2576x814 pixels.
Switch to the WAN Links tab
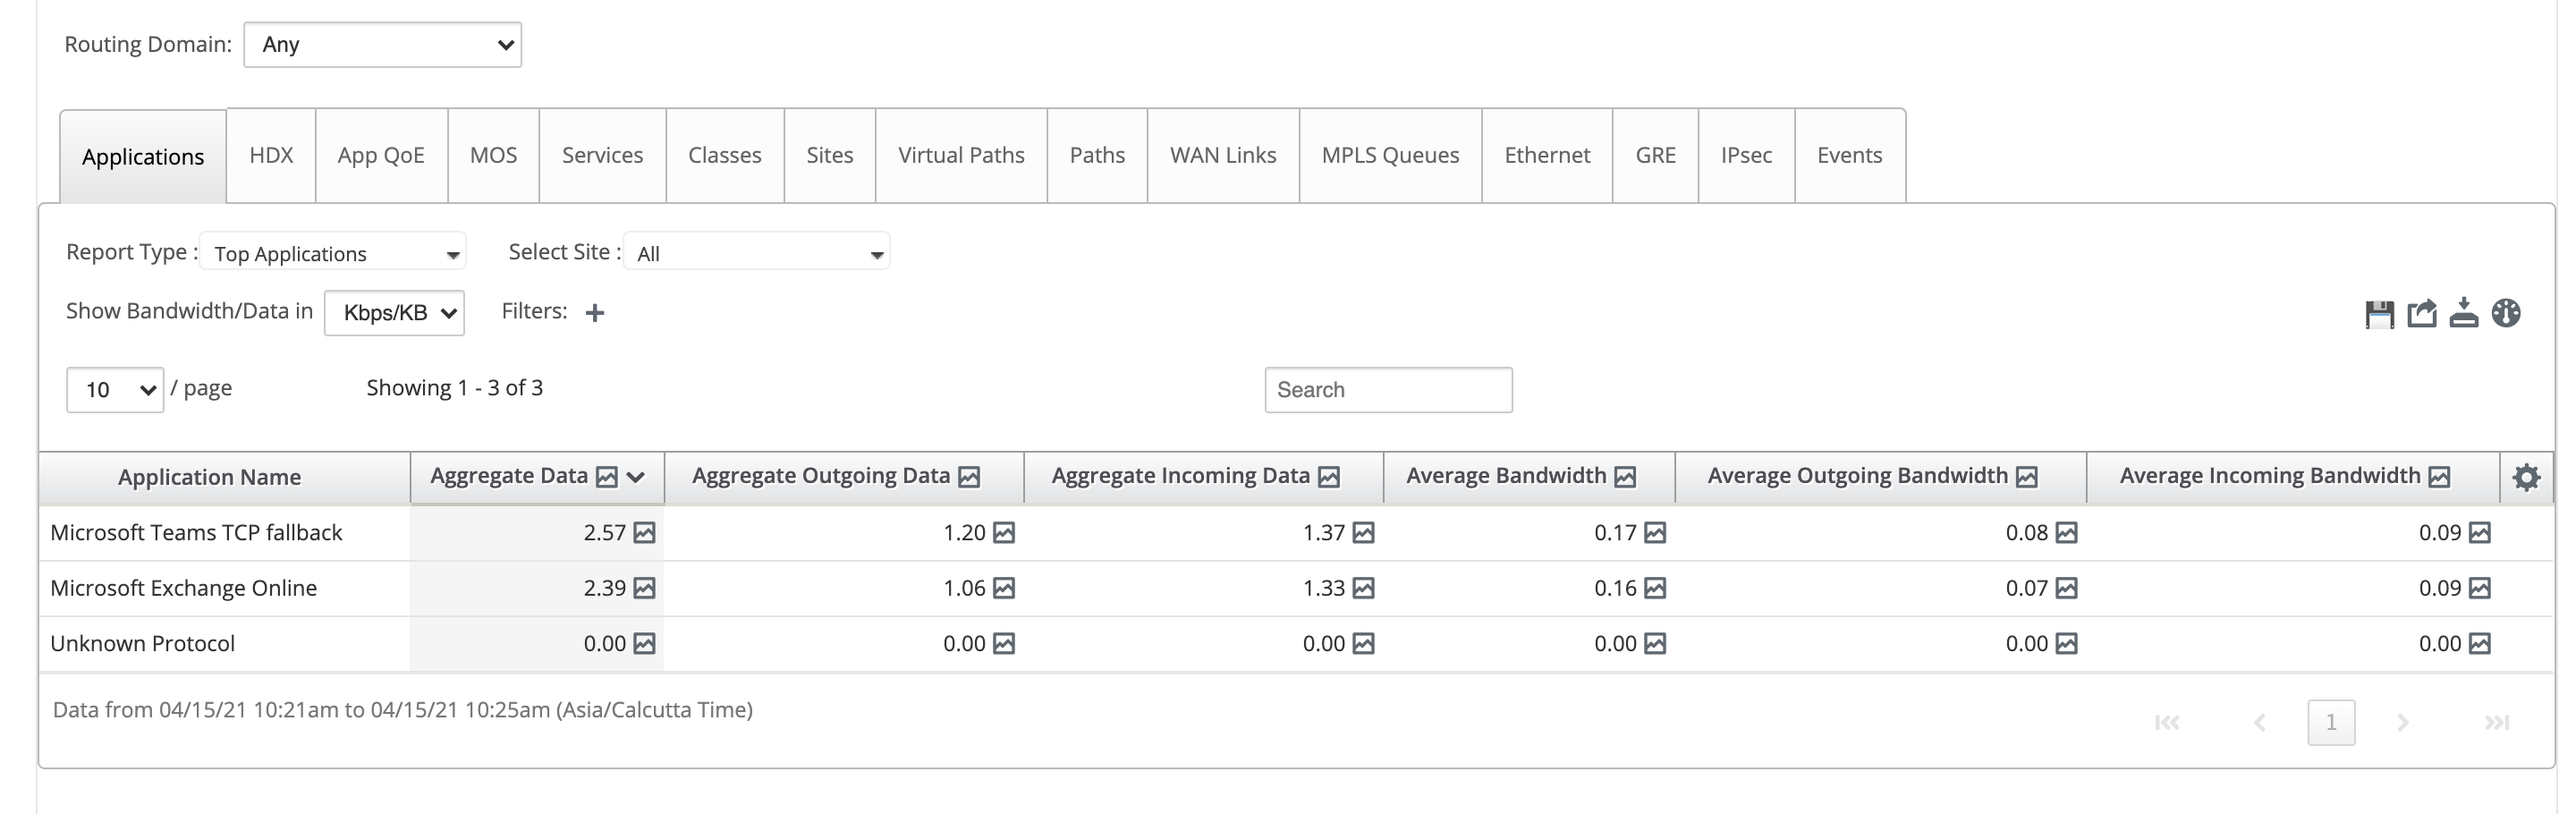point(1223,155)
